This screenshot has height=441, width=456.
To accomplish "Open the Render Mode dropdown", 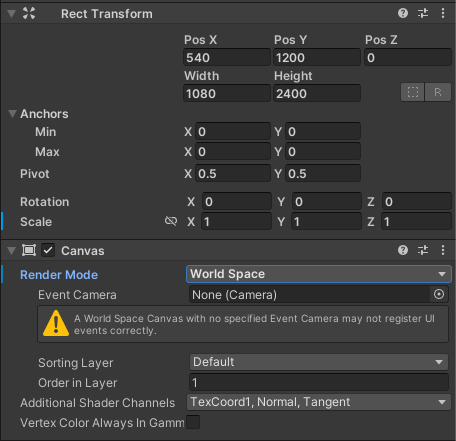I will 319,274.
